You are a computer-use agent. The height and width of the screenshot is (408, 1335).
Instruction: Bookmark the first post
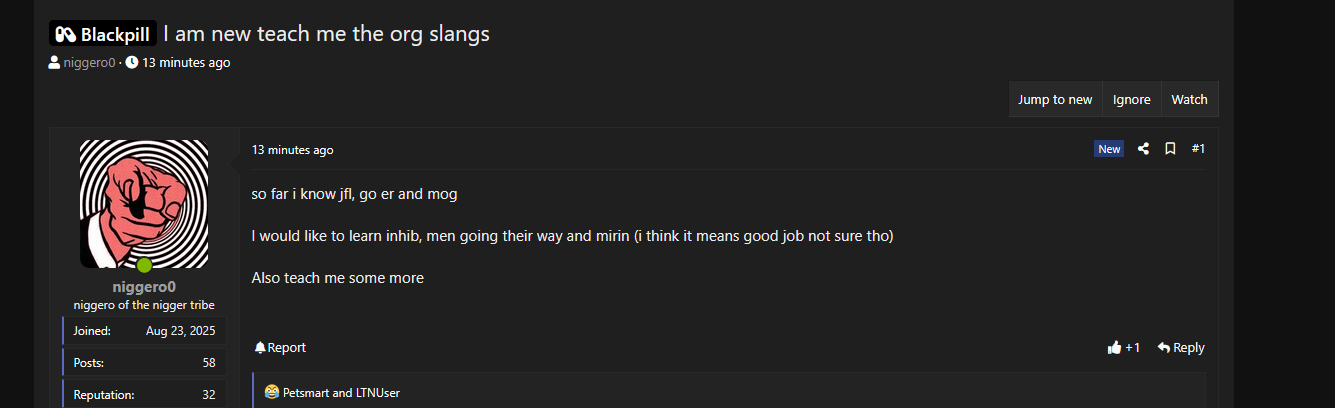1170,149
